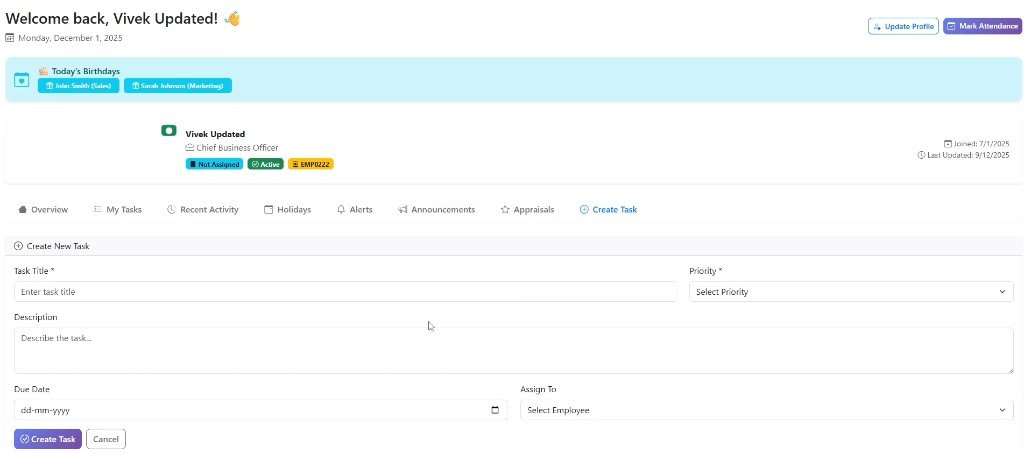The image size is (1024, 454).
Task: Click the Mark Attendance button
Action: click(x=982, y=26)
